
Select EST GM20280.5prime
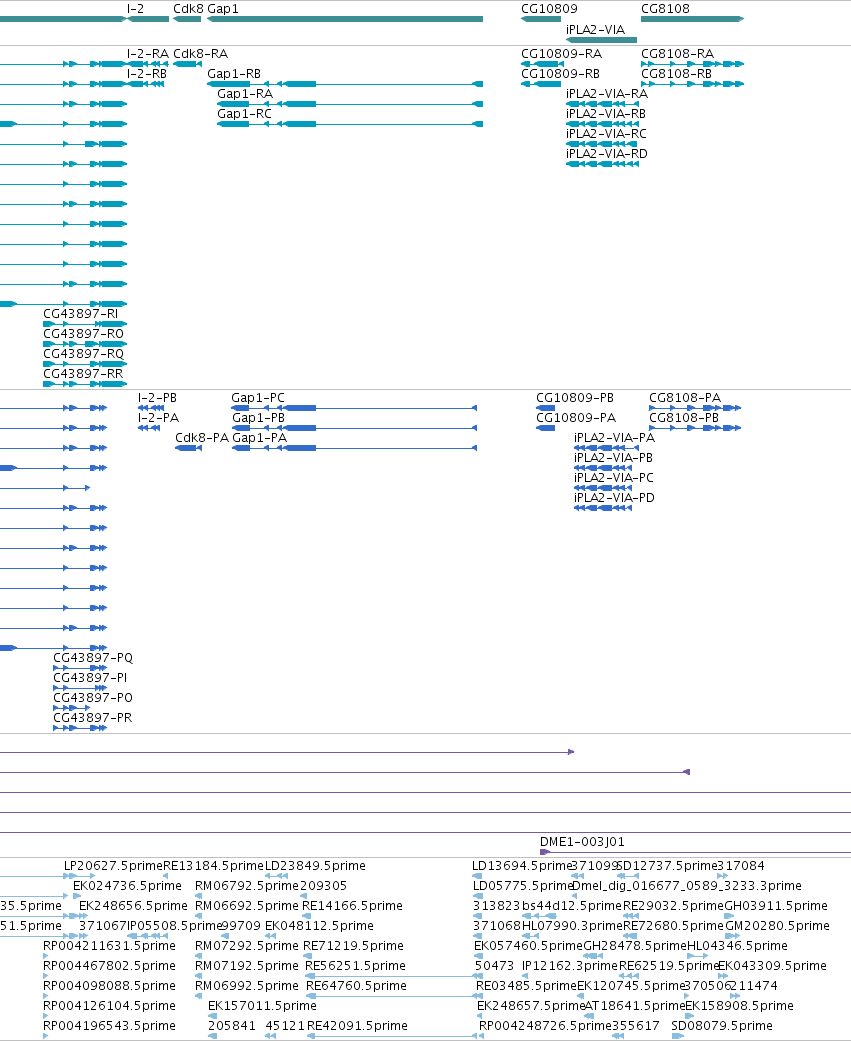777,925
